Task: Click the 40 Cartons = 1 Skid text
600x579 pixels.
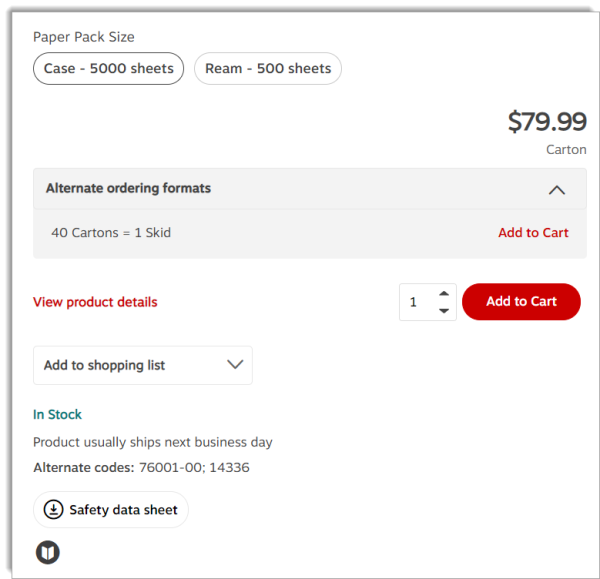Action: coord(111,233)
